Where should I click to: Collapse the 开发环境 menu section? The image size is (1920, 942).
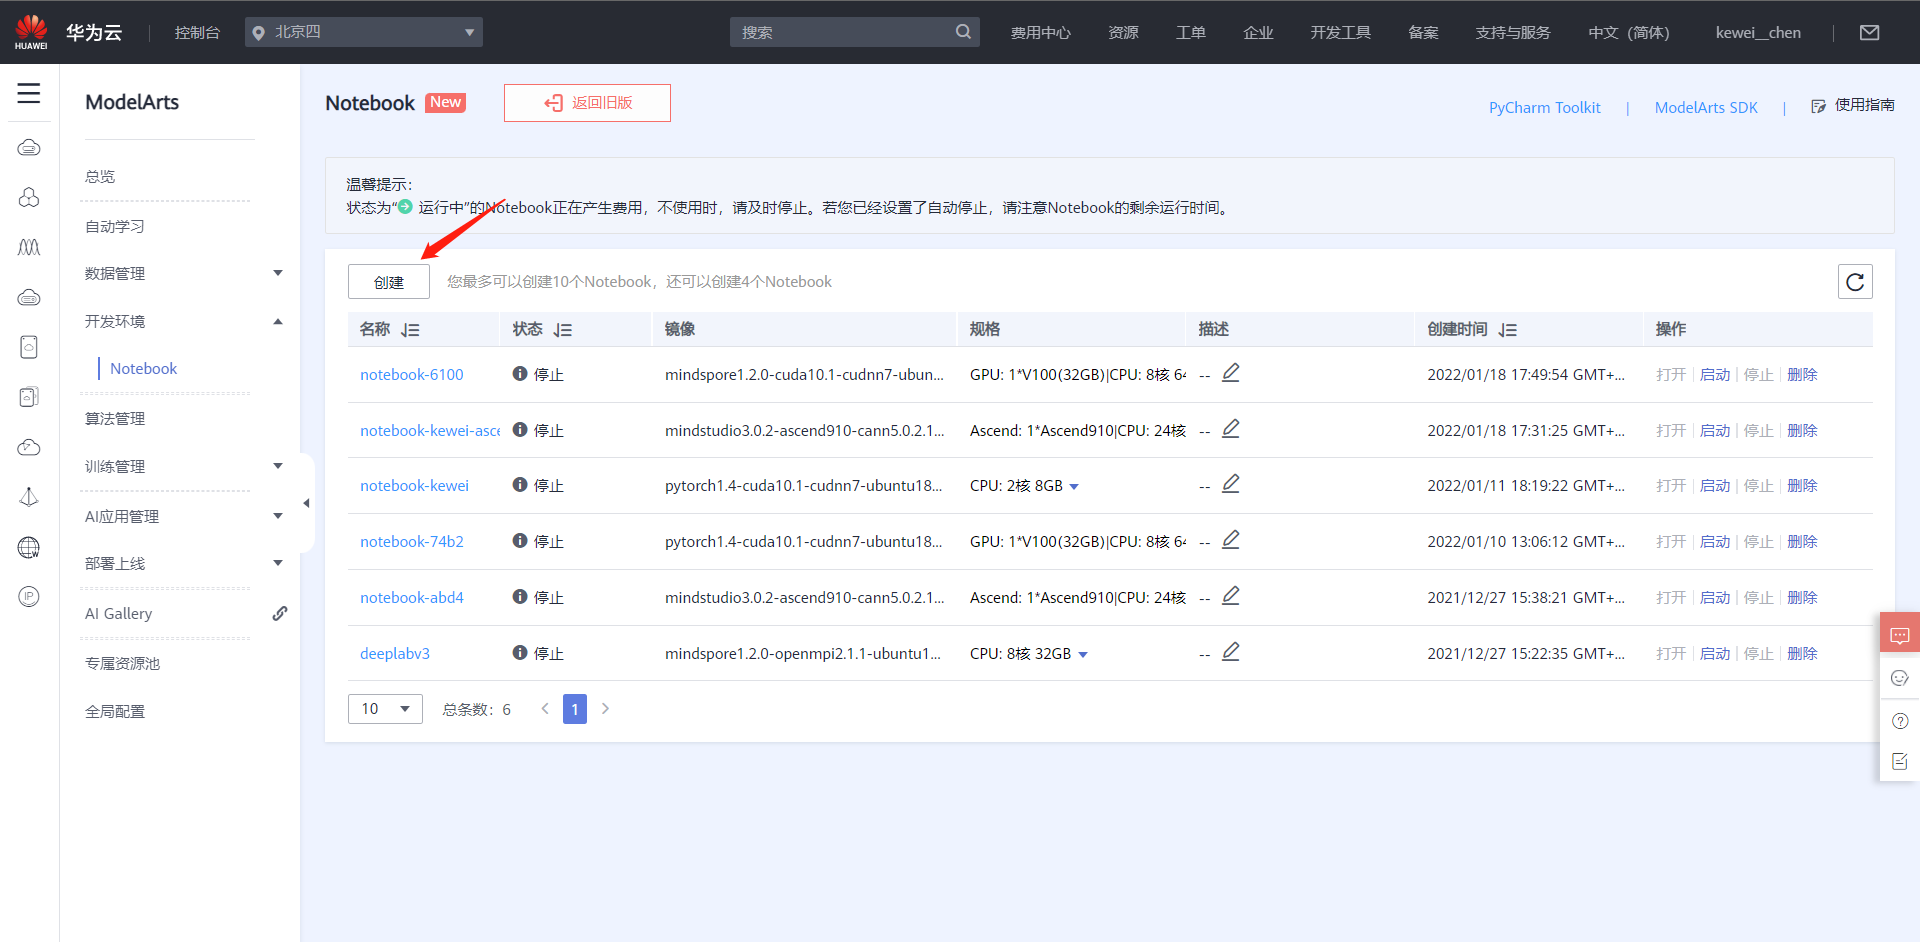278,321
